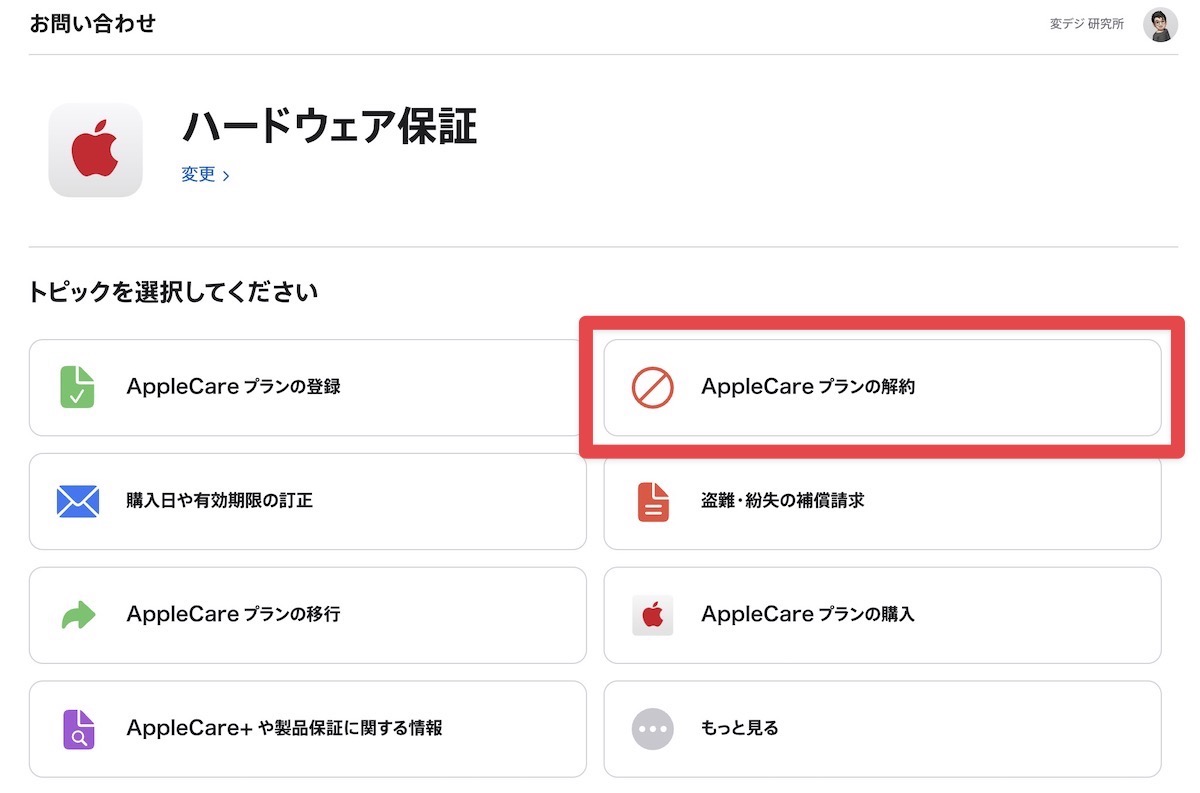
Task: Click the green arrow icon for AppleCare プランの移行
Action: coord(78,615)
